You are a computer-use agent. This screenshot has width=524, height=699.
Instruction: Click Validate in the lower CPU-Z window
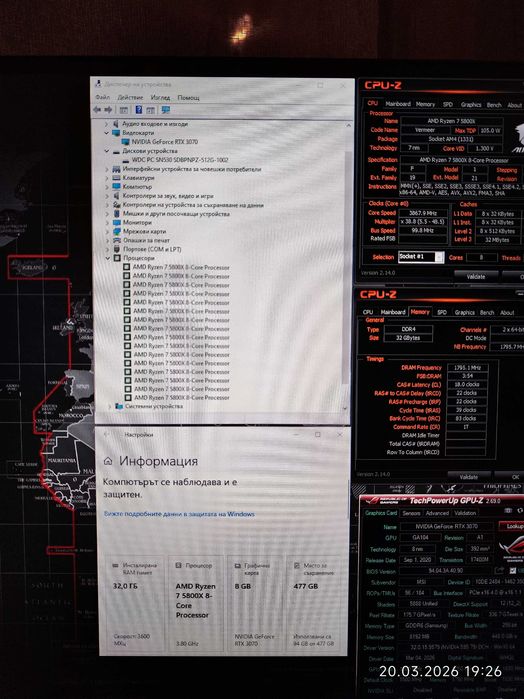pos(469,477)
